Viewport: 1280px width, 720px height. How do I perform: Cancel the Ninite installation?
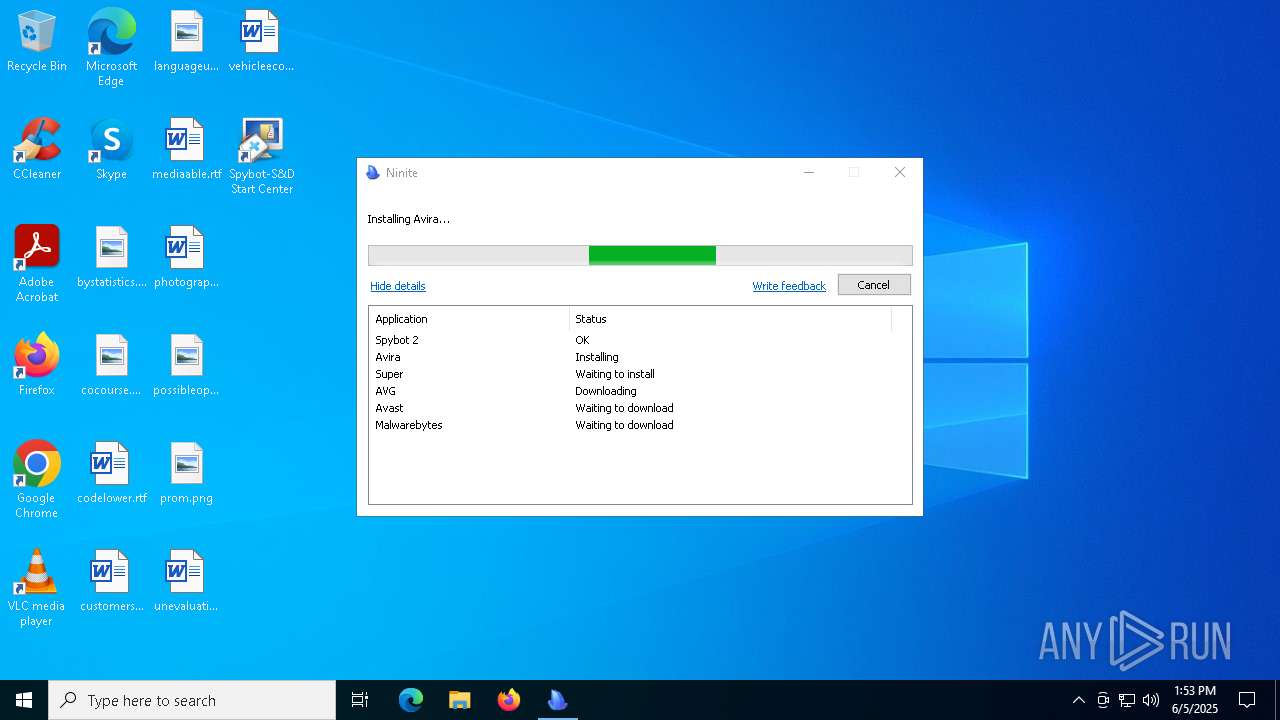pyautogui.click(x=873, y=285)
